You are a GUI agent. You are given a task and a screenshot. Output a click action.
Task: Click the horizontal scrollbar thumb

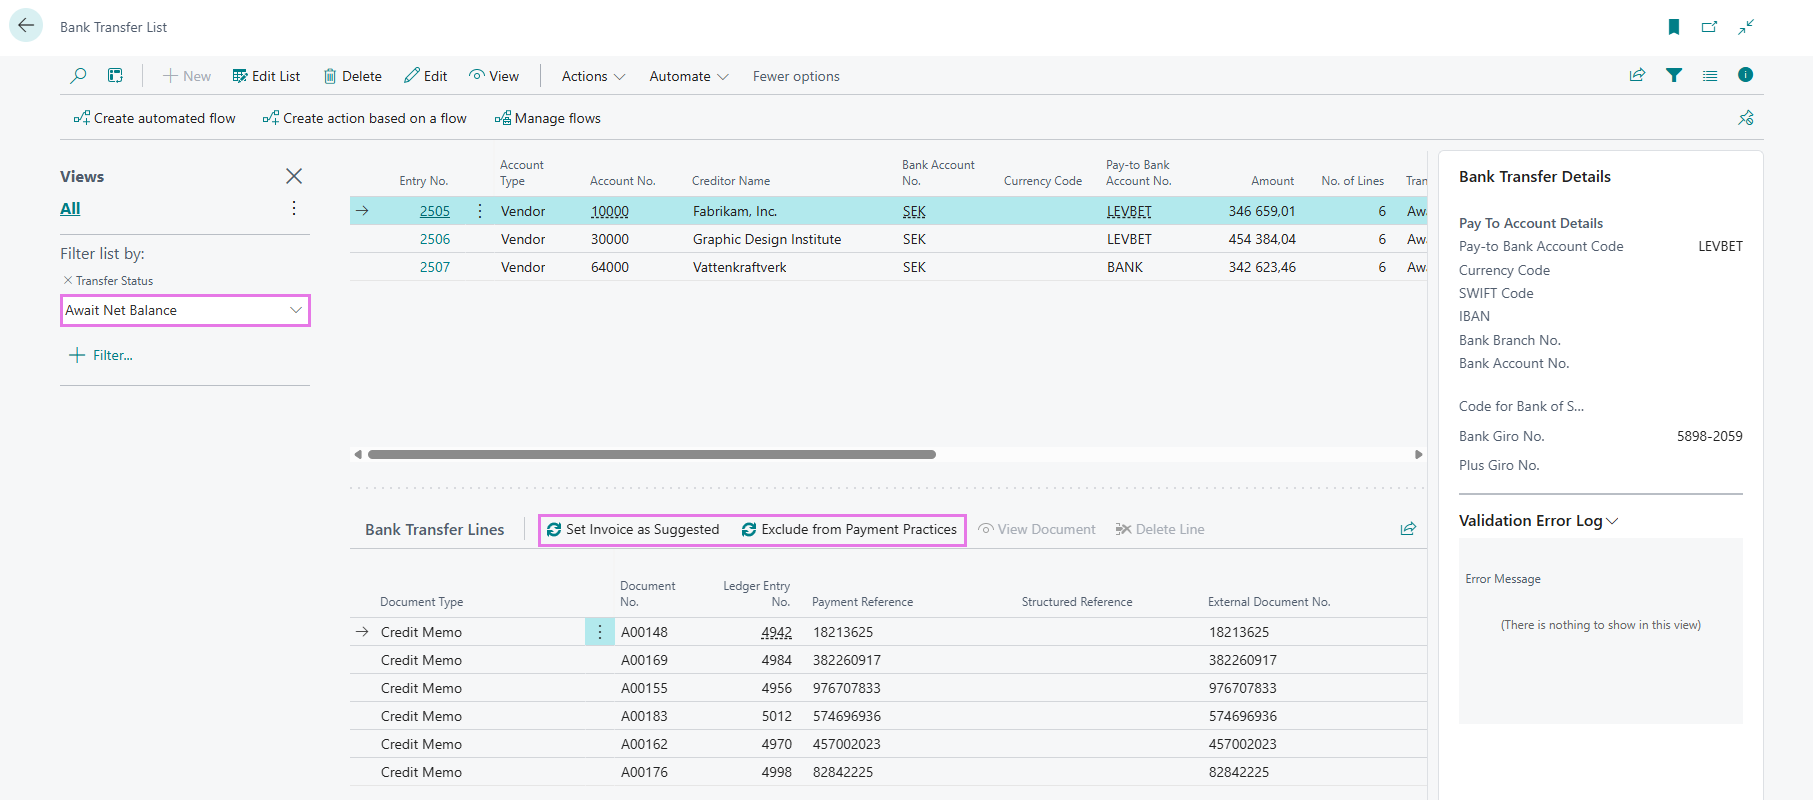click(x=652, y=454)
